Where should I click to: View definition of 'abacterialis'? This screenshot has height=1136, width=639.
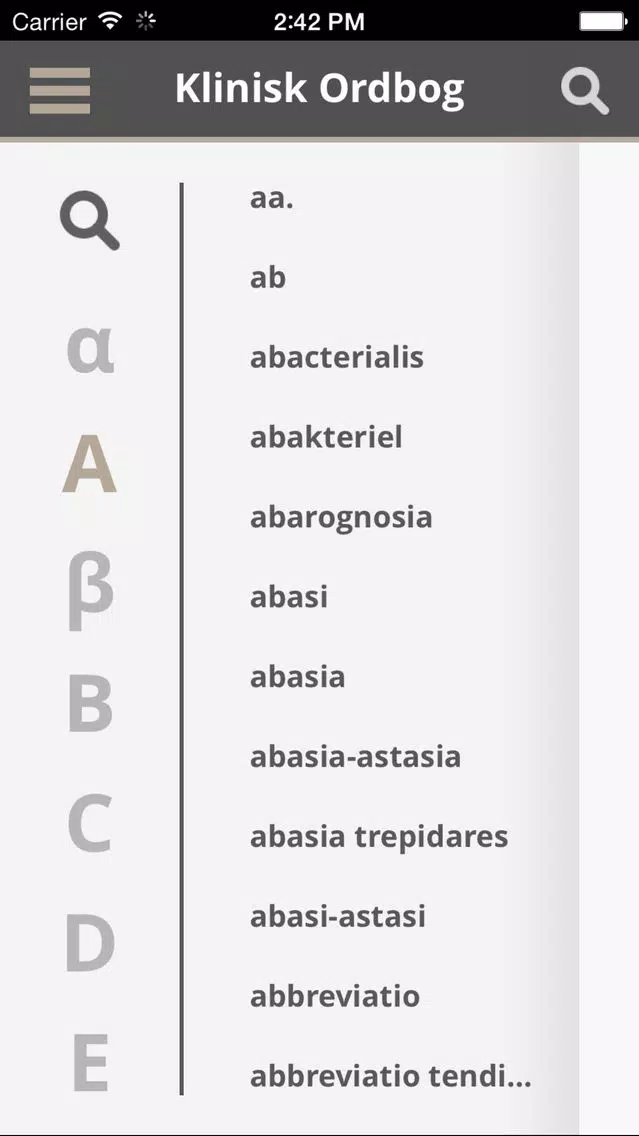[x=337, y=357]
